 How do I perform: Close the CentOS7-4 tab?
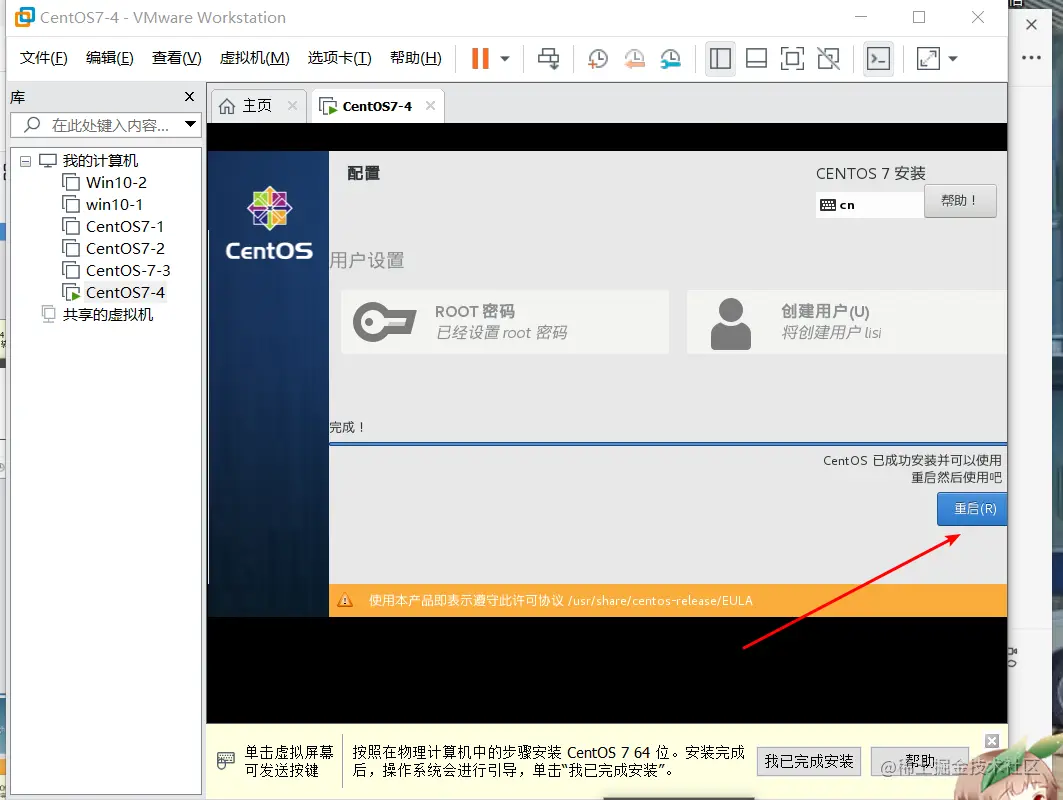click(x=430, y=106)
